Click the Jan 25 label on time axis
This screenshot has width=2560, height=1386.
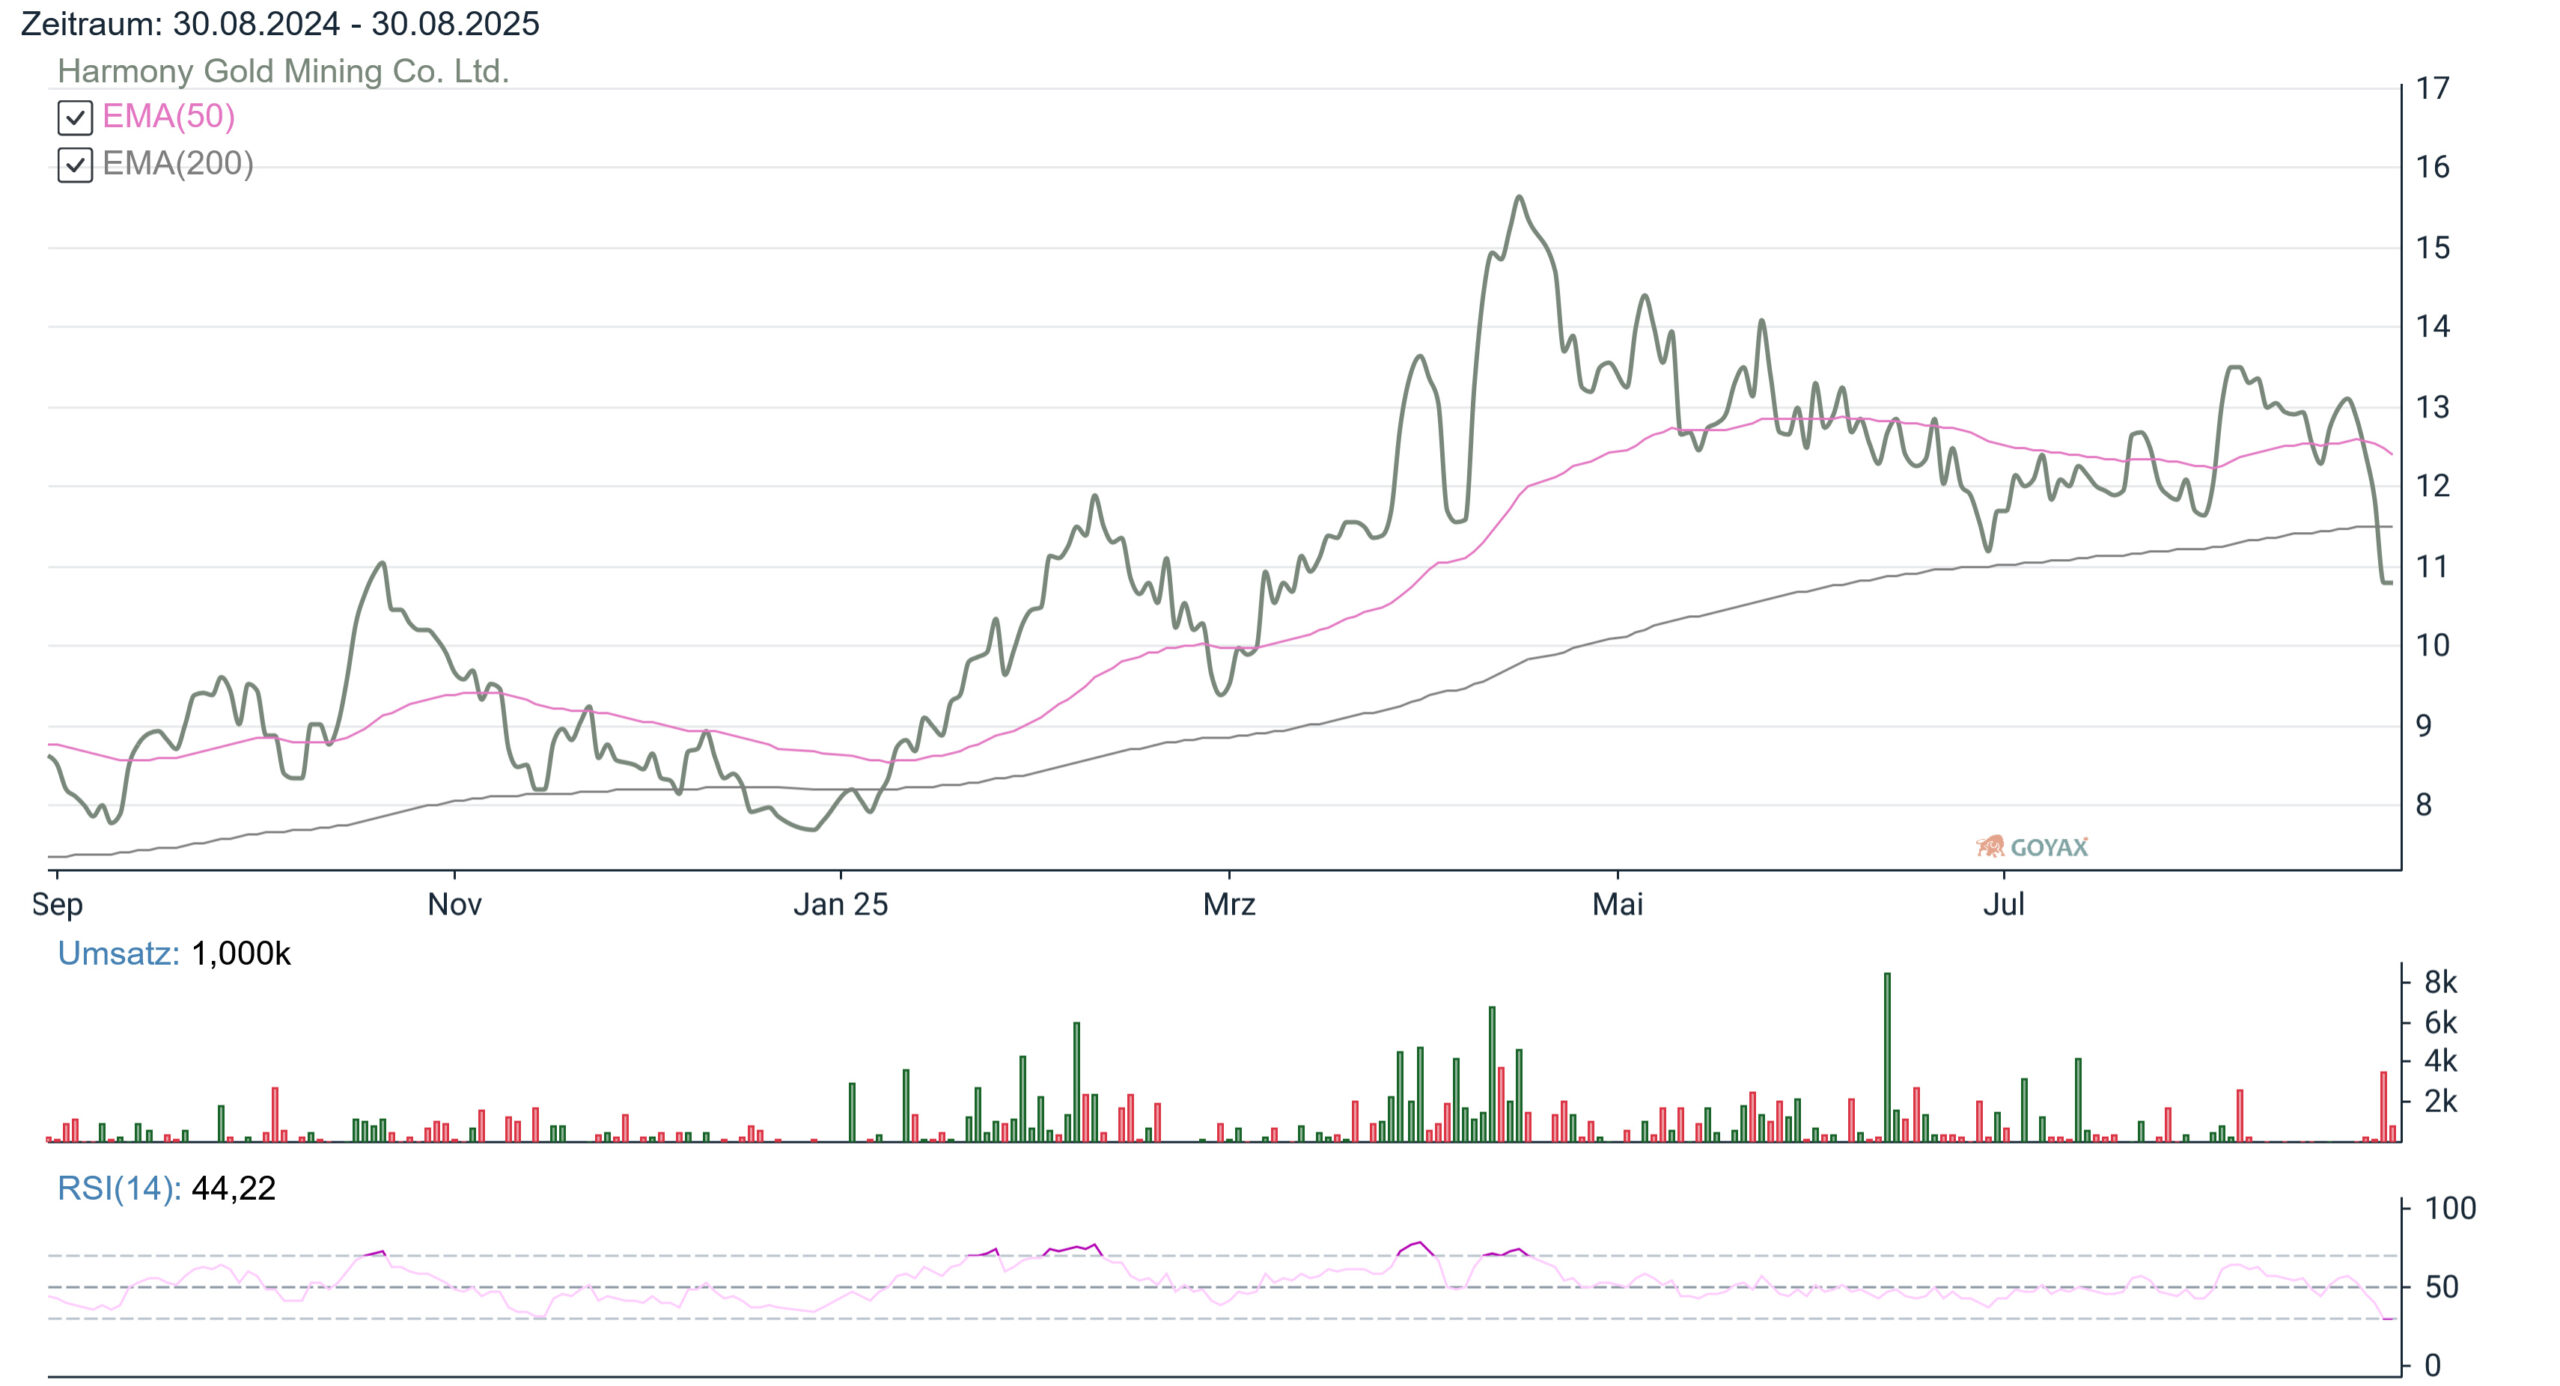pyautogui.click(x=841, y=905)
